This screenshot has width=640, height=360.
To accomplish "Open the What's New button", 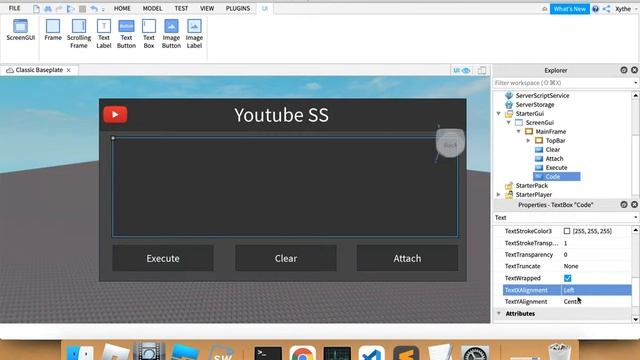I will tap(569, 9).
